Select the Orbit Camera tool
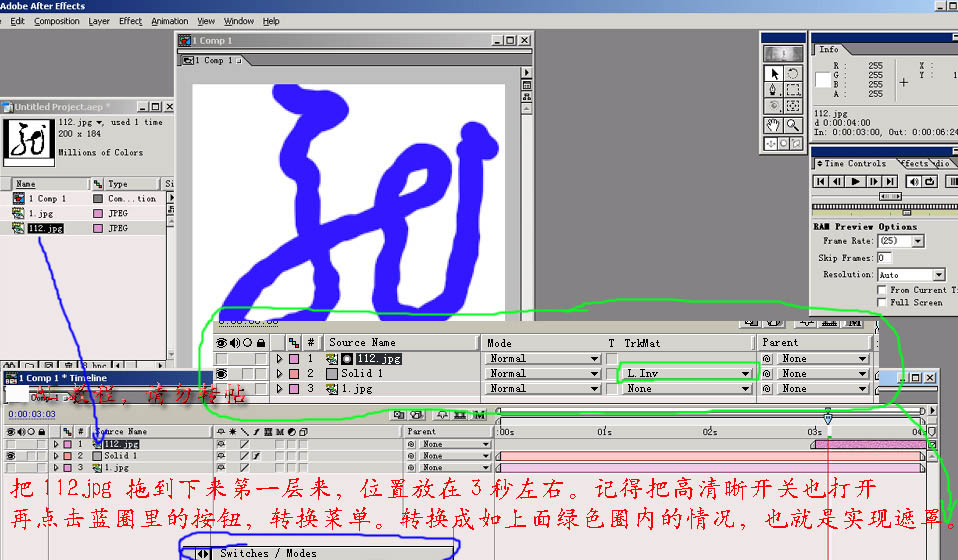 pyautogui.click(x=773, y=106)
